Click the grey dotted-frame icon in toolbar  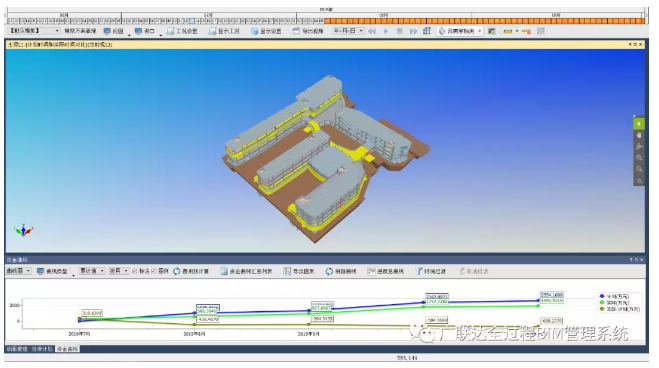click(541, 31)
